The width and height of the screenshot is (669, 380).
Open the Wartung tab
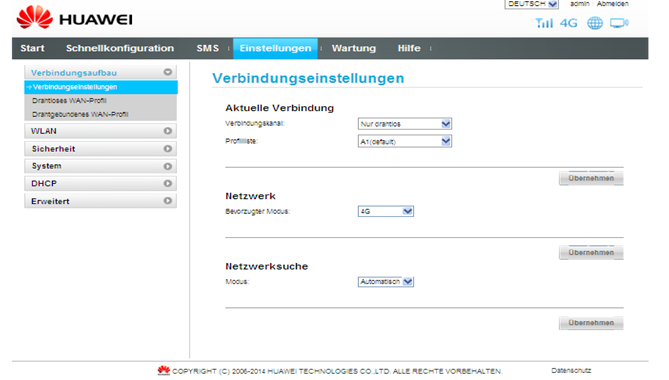354,48
